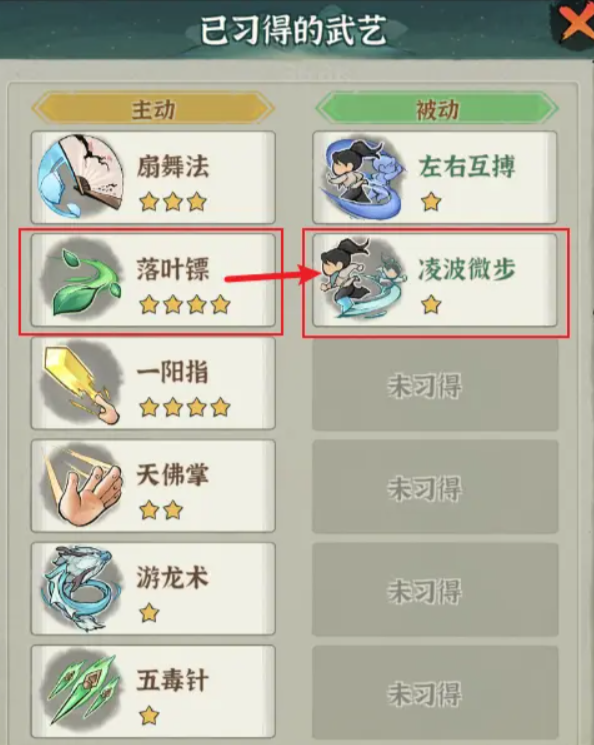Tap the 落叶镖 green leaf icon

pos(81,279)
